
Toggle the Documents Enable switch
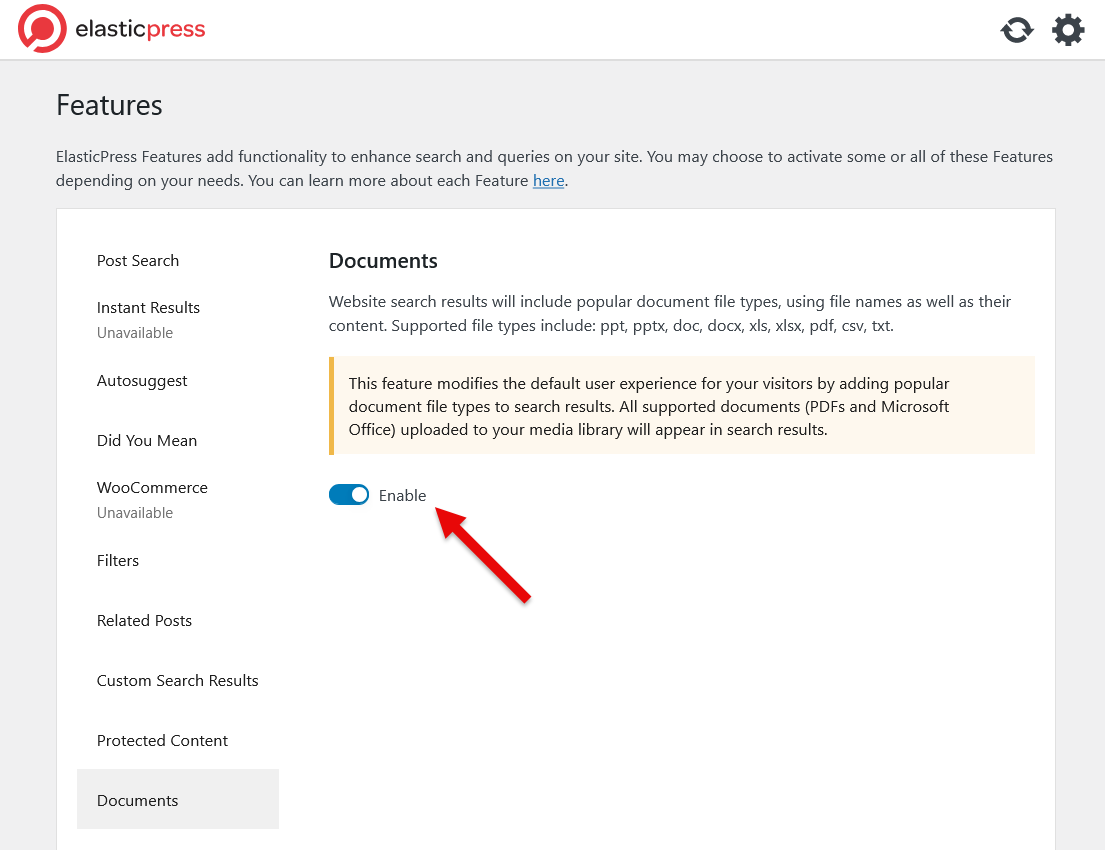pos(349,495)
